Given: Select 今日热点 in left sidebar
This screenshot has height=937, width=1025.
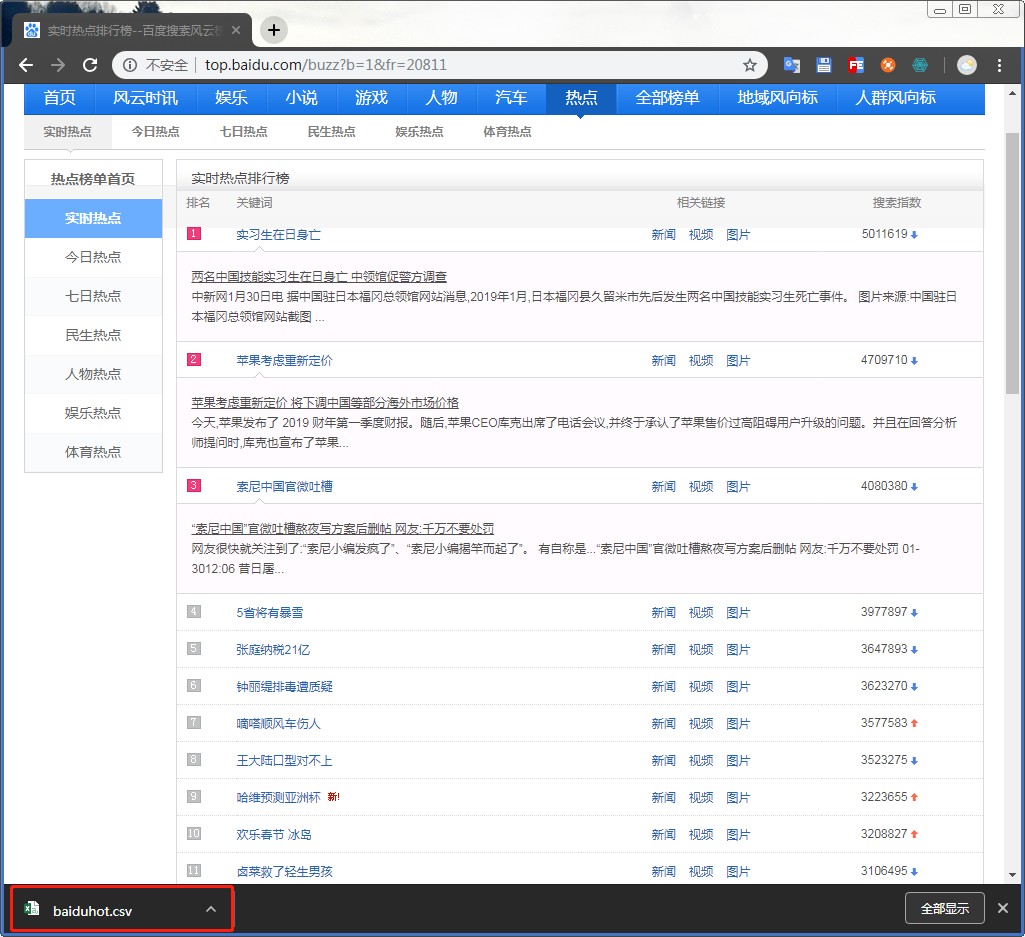Looking at the screenshot, I should [x=93, y=258].
